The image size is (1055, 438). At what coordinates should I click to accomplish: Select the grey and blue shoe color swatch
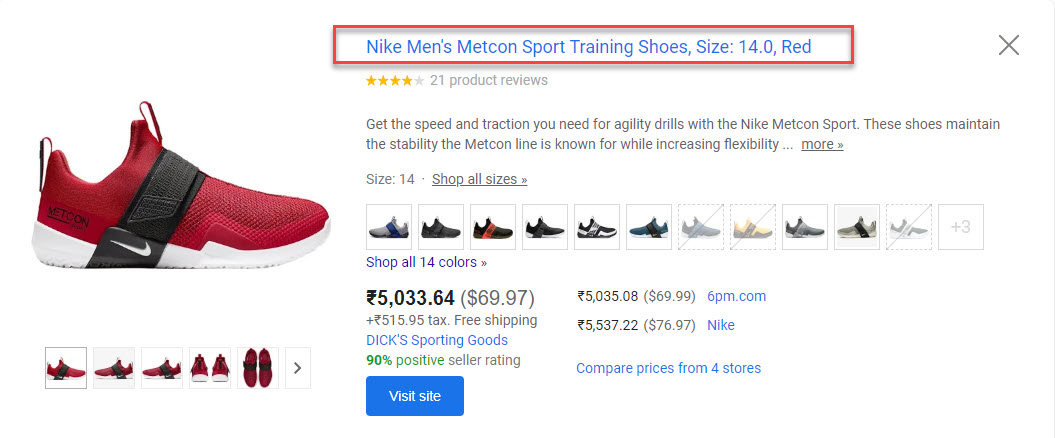pyautogui.click(x=389, y=227)
